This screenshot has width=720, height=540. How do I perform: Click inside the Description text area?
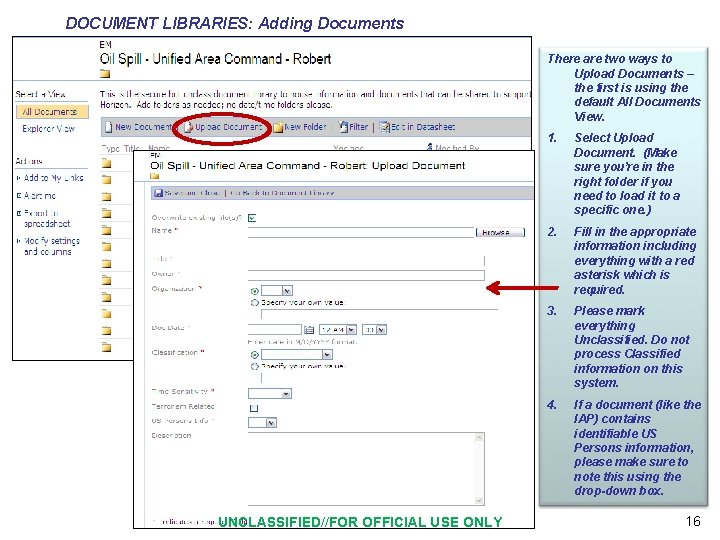(361, 469)
